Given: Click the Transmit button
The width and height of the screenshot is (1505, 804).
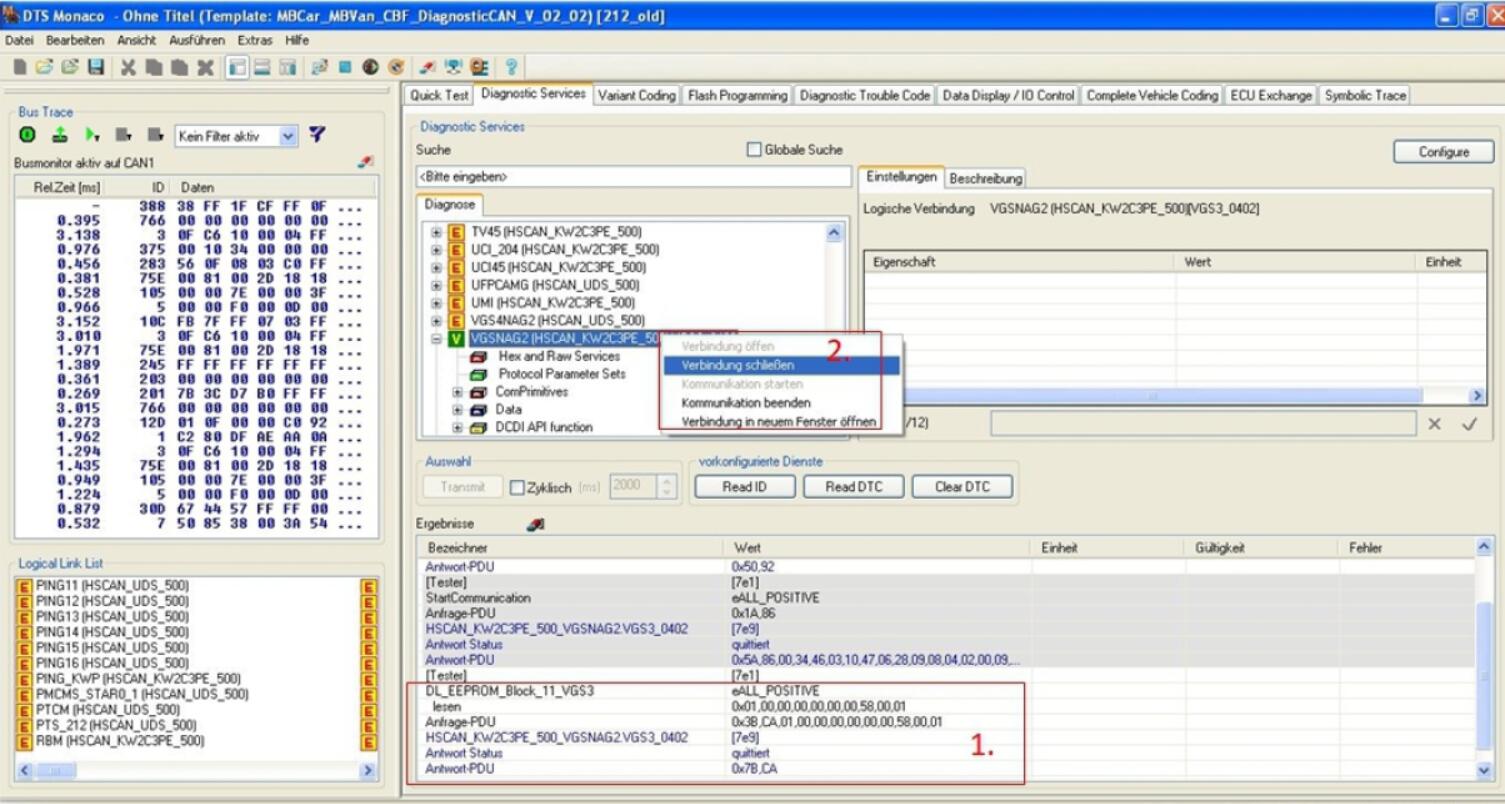Looking at the screenshot, I should (x=462, y=487).
